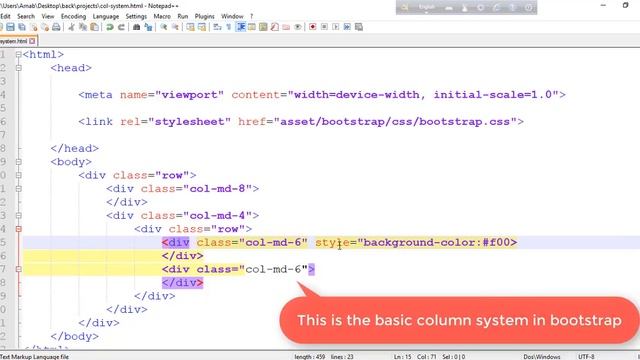Click the Dos\Windows line-ending status
The image size is (640, 360).
coord(542,357)
